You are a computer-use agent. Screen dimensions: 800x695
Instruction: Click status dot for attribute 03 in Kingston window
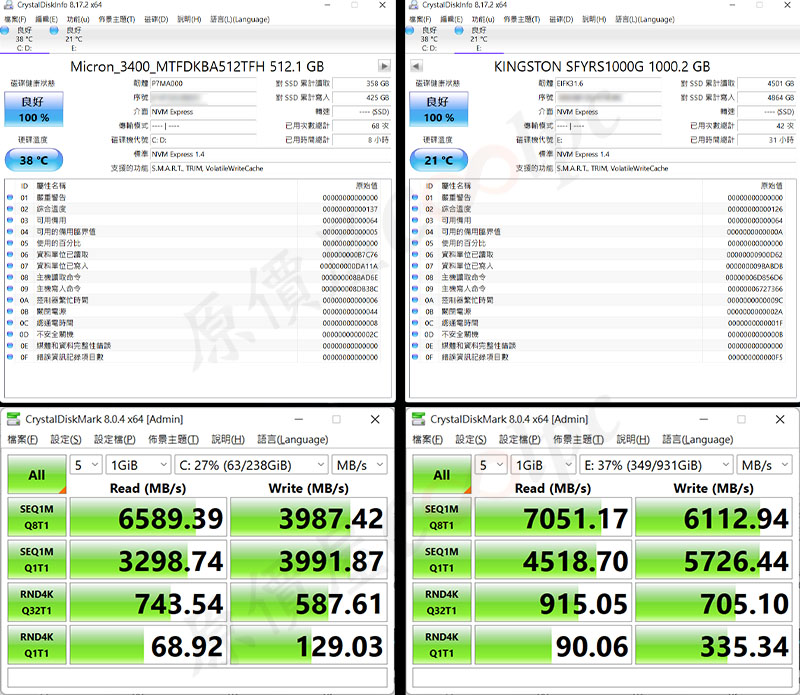pos(415,220)
